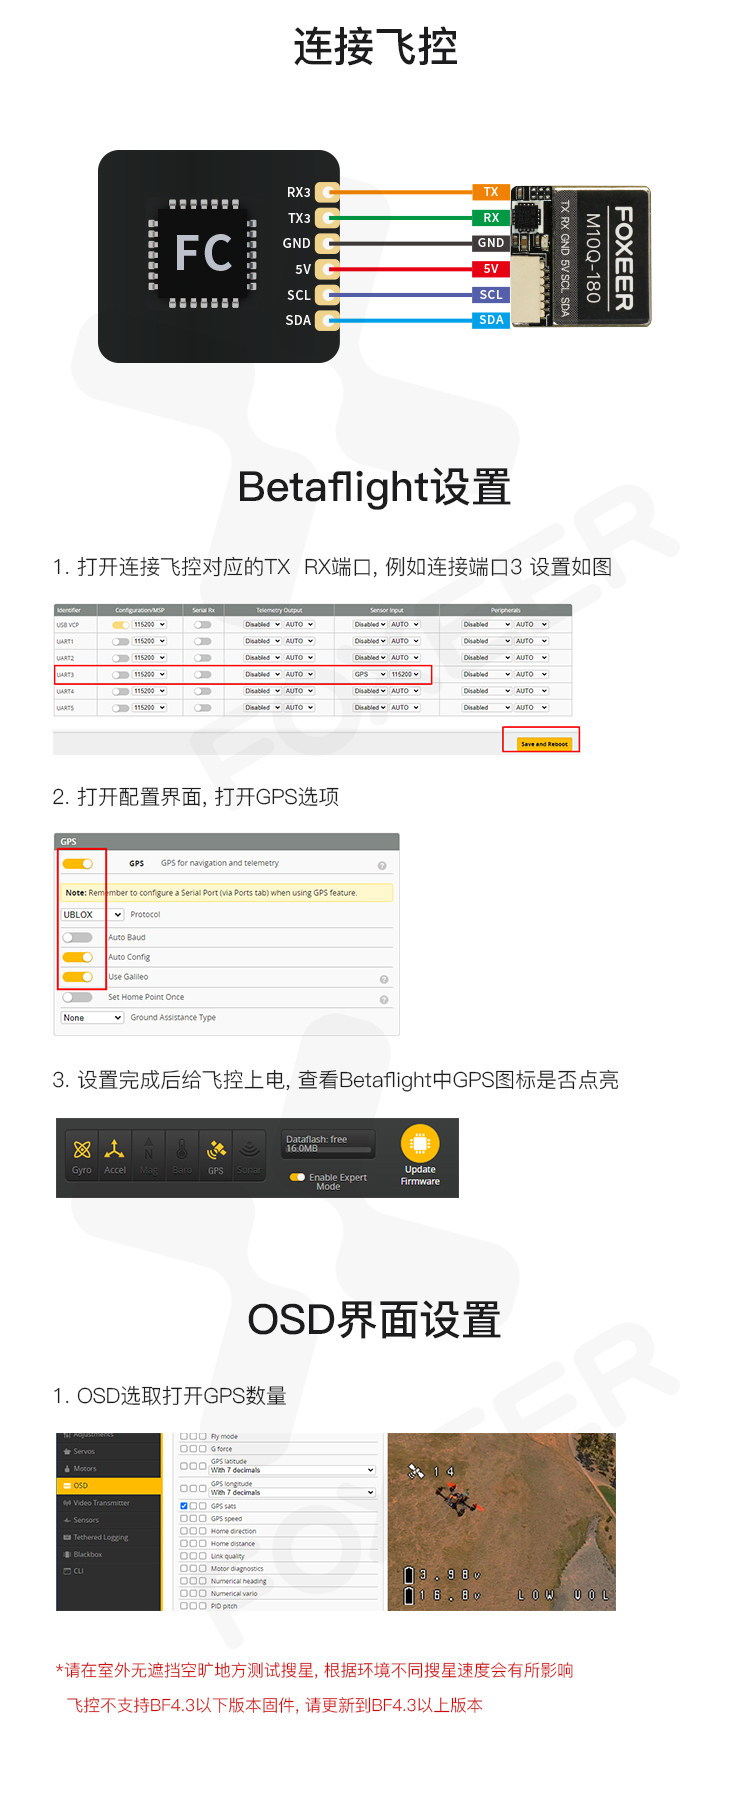This screenshot has height=1806, width=750.
Task: Click the Baro sensor icon
Action: click(182, 1155)
